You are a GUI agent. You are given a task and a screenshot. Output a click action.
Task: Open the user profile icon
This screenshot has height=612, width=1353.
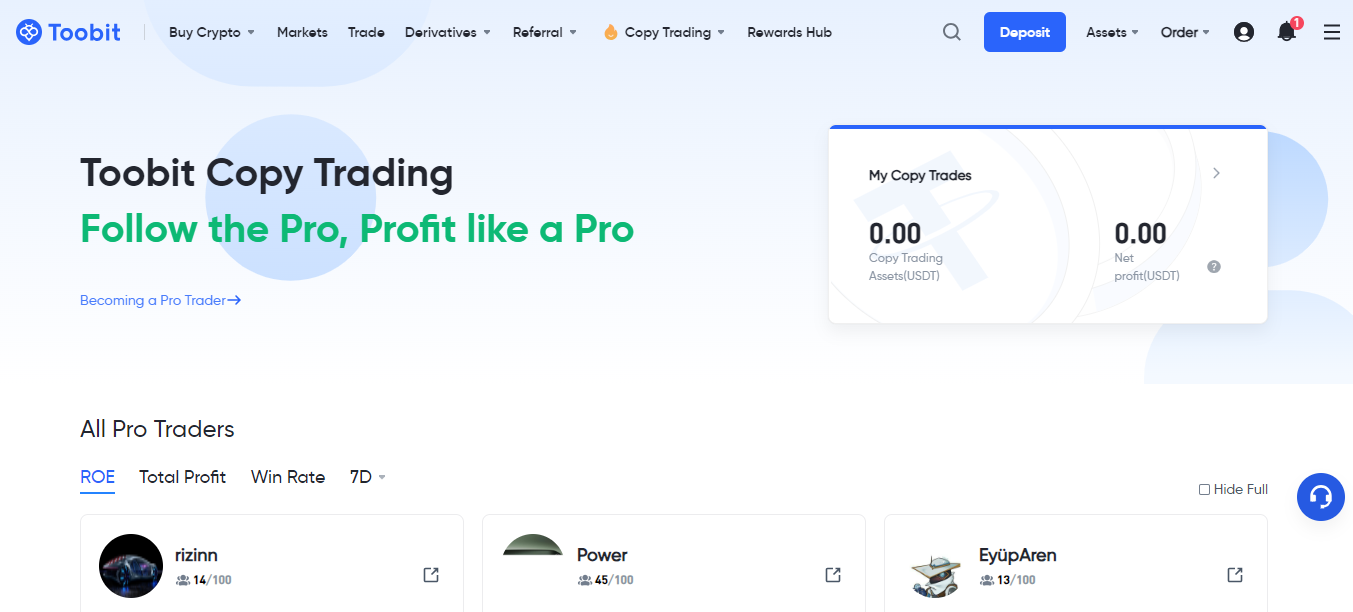click(x=1244, y=32)
